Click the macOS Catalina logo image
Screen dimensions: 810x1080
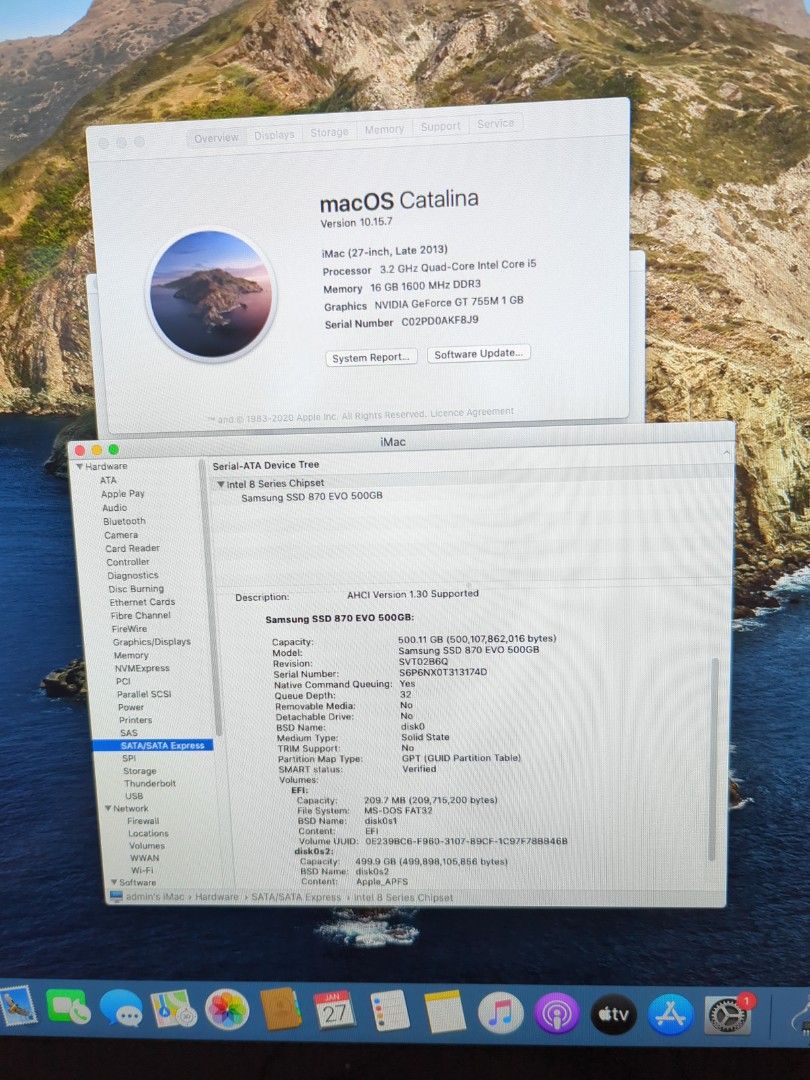(x=211, y=293)
